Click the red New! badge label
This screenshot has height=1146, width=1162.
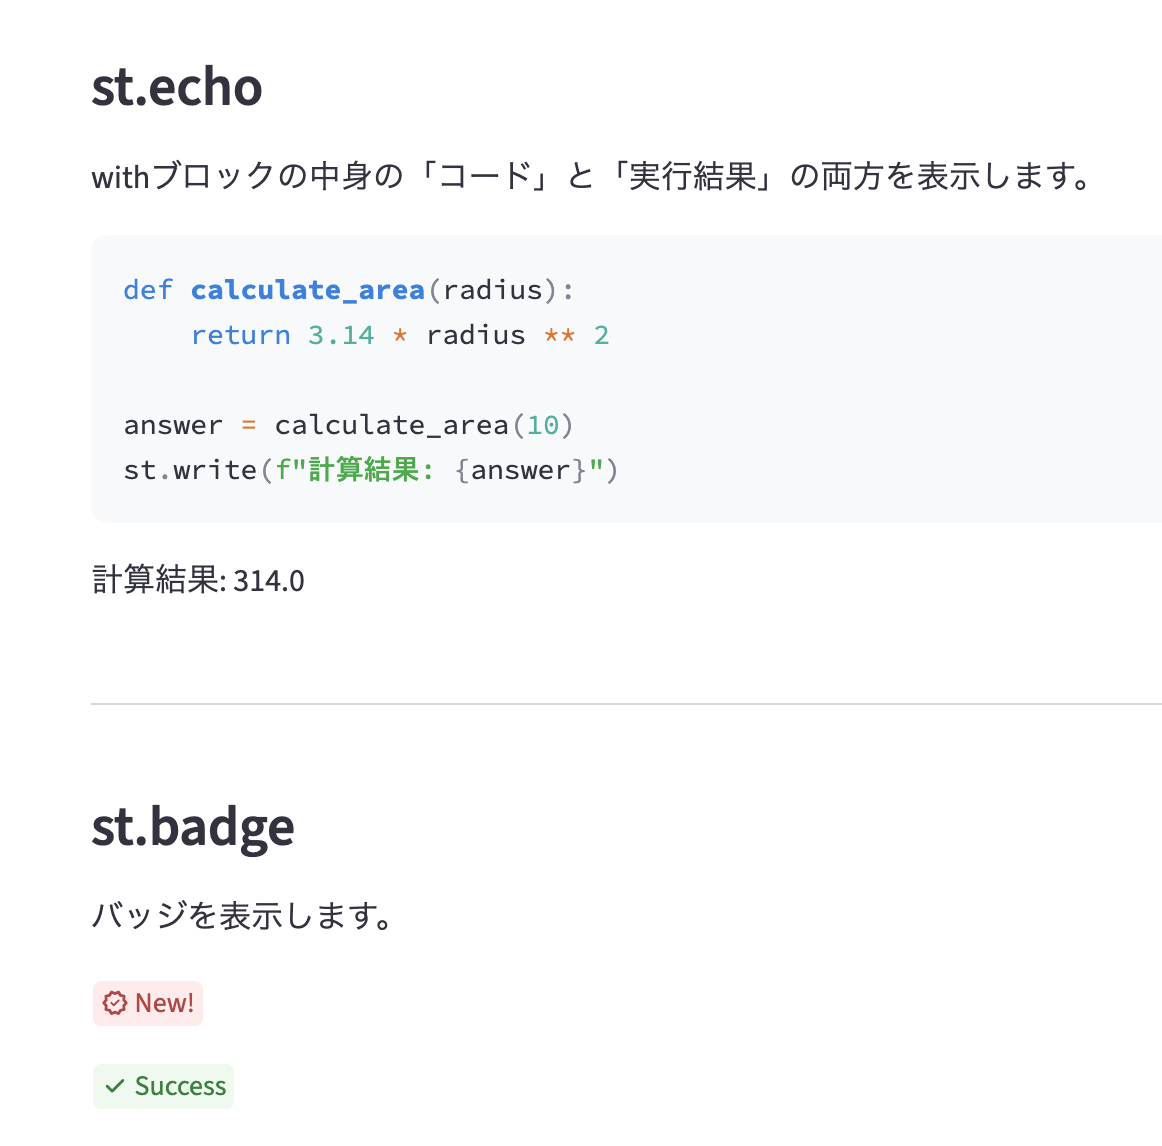[x=164, y=1003]
